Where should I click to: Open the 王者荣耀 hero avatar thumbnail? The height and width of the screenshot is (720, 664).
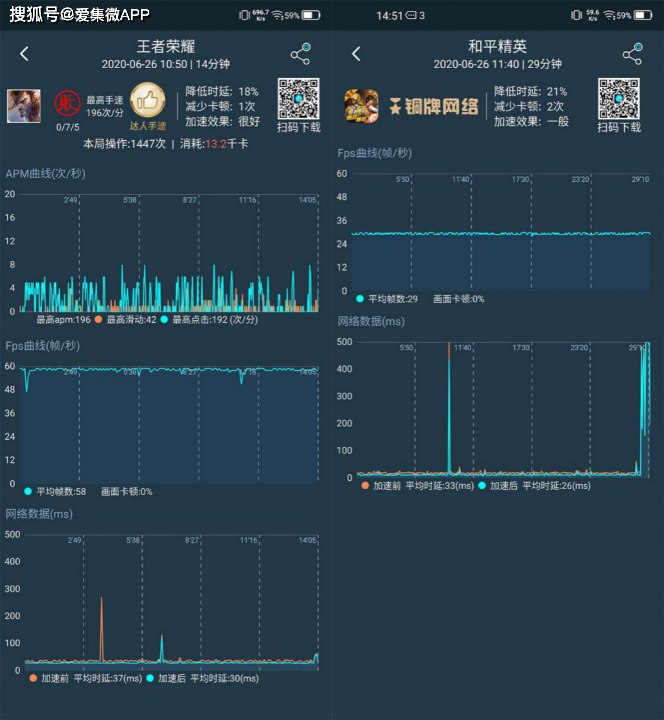24,106
